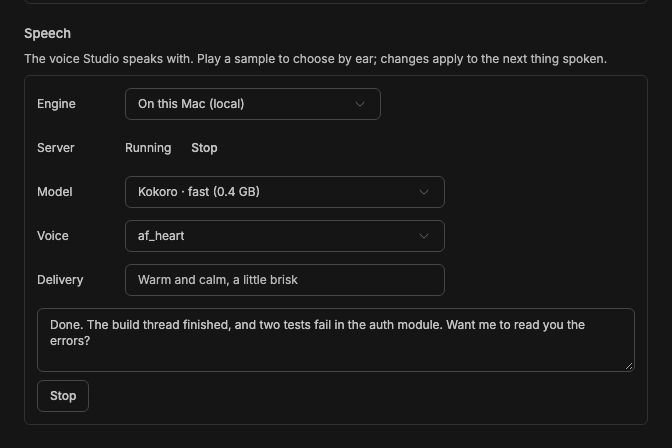
Task: Click the voice Studio description text
Action: click(x=315, y=59)
